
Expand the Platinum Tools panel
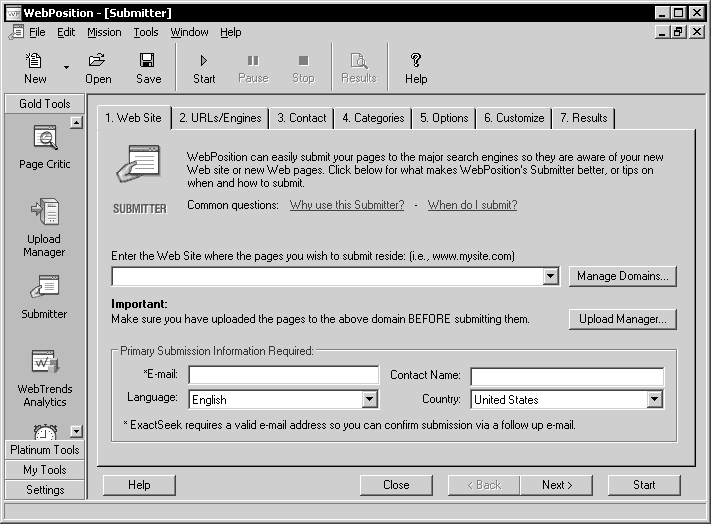44,450
